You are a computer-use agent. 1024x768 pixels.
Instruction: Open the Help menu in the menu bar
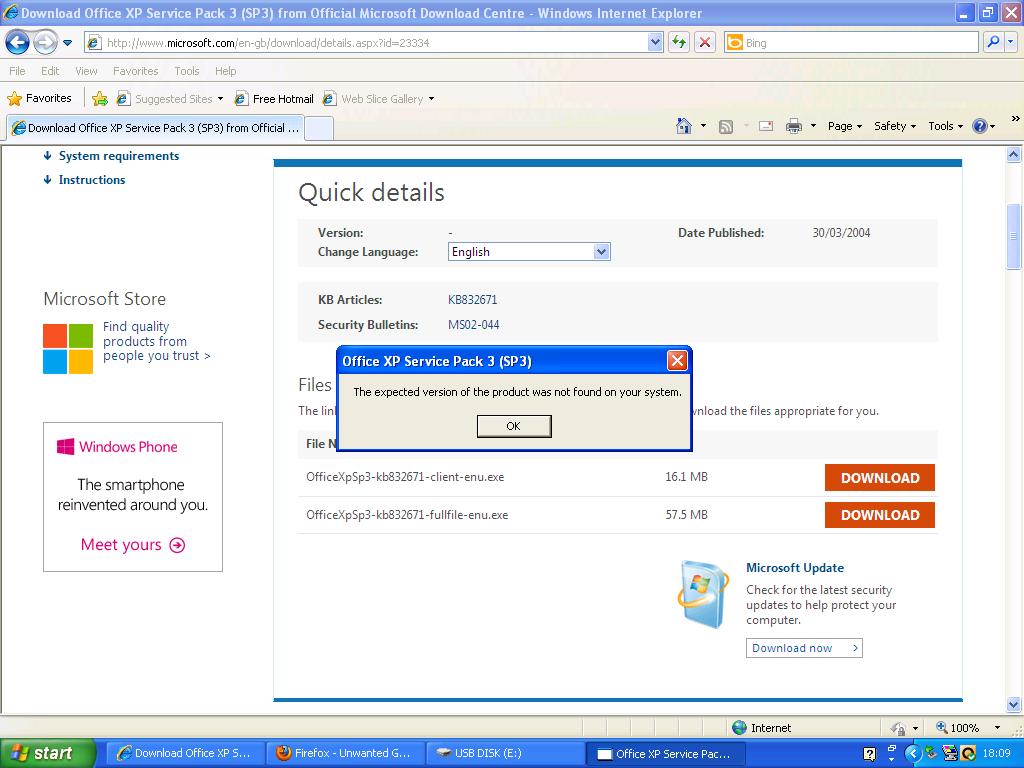(x=225, y=71)
